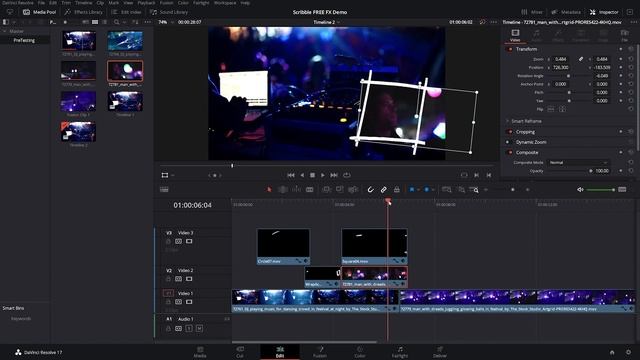Toggle the Inspector panel button
The height and width of the screenshot is (360, 640).
click(604, 12)
